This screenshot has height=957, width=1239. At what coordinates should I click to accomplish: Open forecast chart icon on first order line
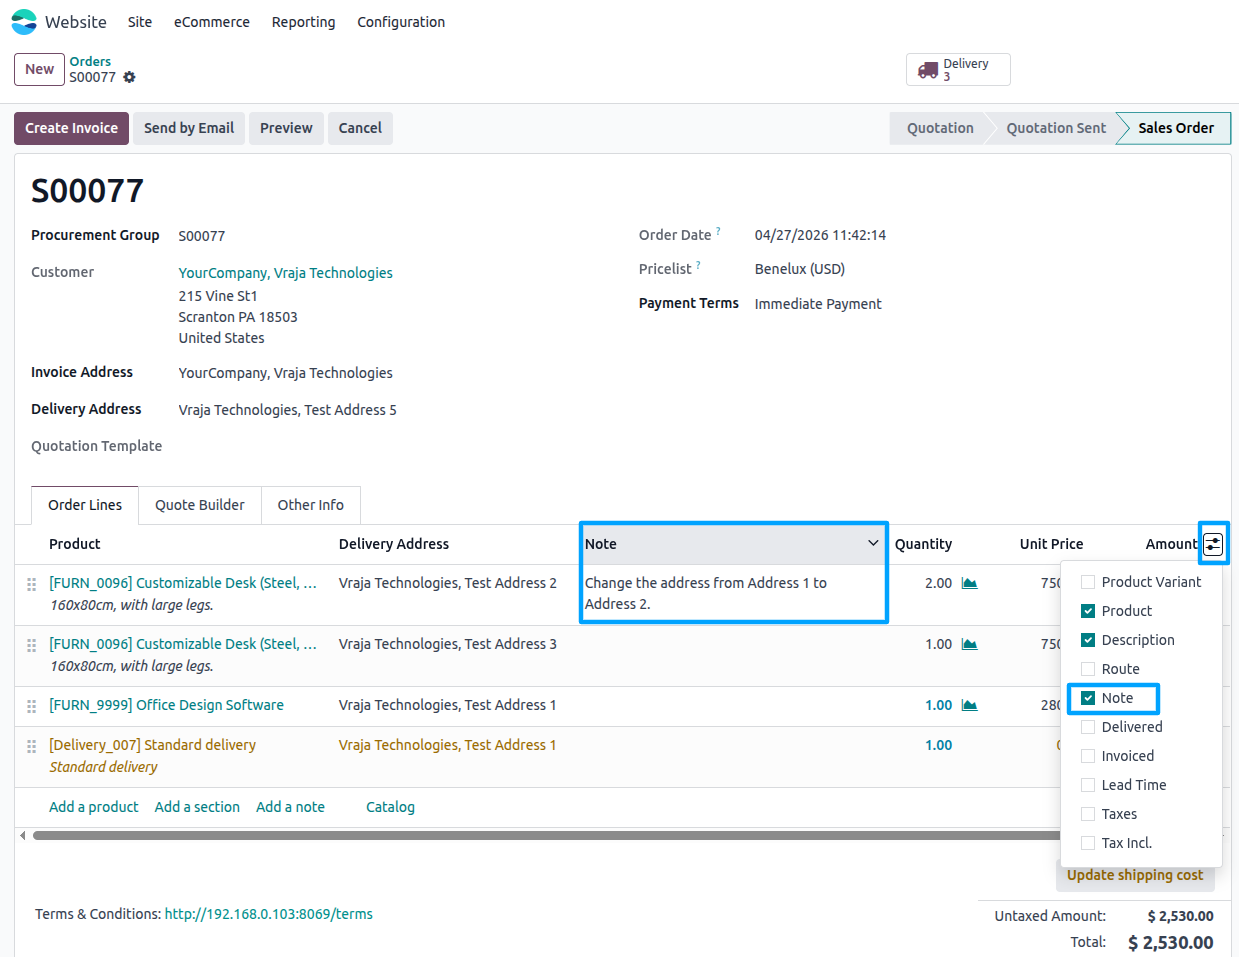pyautogui.click(x=969, y=583)
